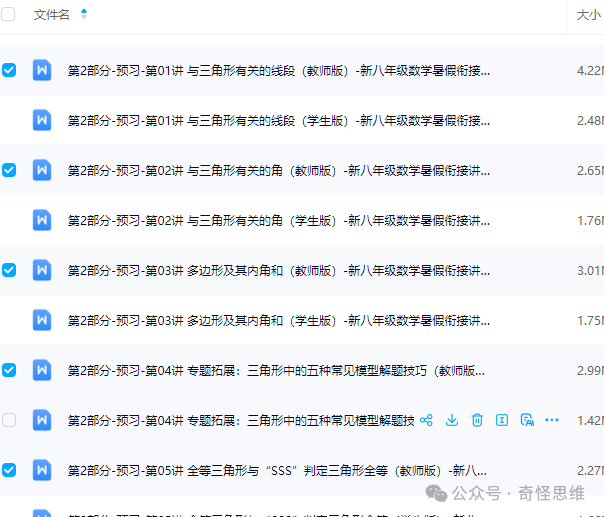Viewport: 604px width, 517px height.
Task: Uncheck the 第01讲 与三角形有关的线段 教师版 checkbox
Action: [x=9, y=70]
